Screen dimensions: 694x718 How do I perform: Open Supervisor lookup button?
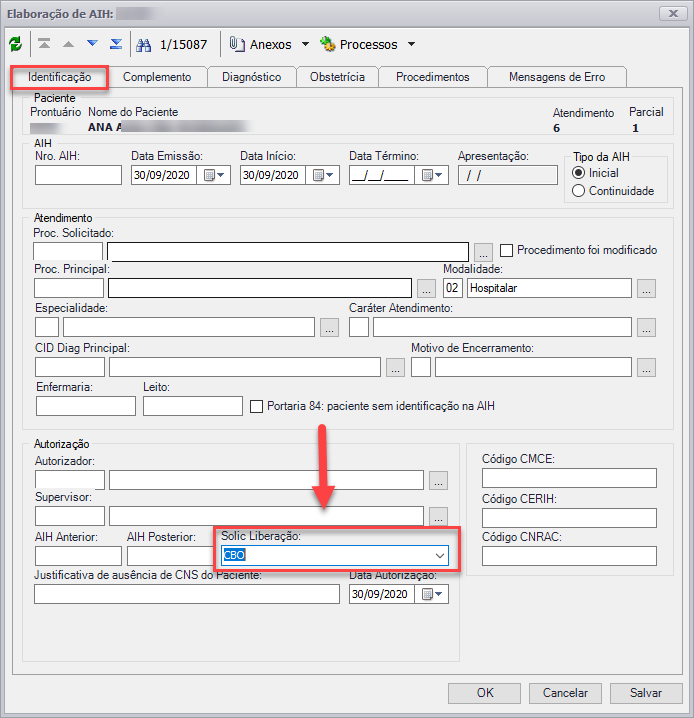pos(439,516)
